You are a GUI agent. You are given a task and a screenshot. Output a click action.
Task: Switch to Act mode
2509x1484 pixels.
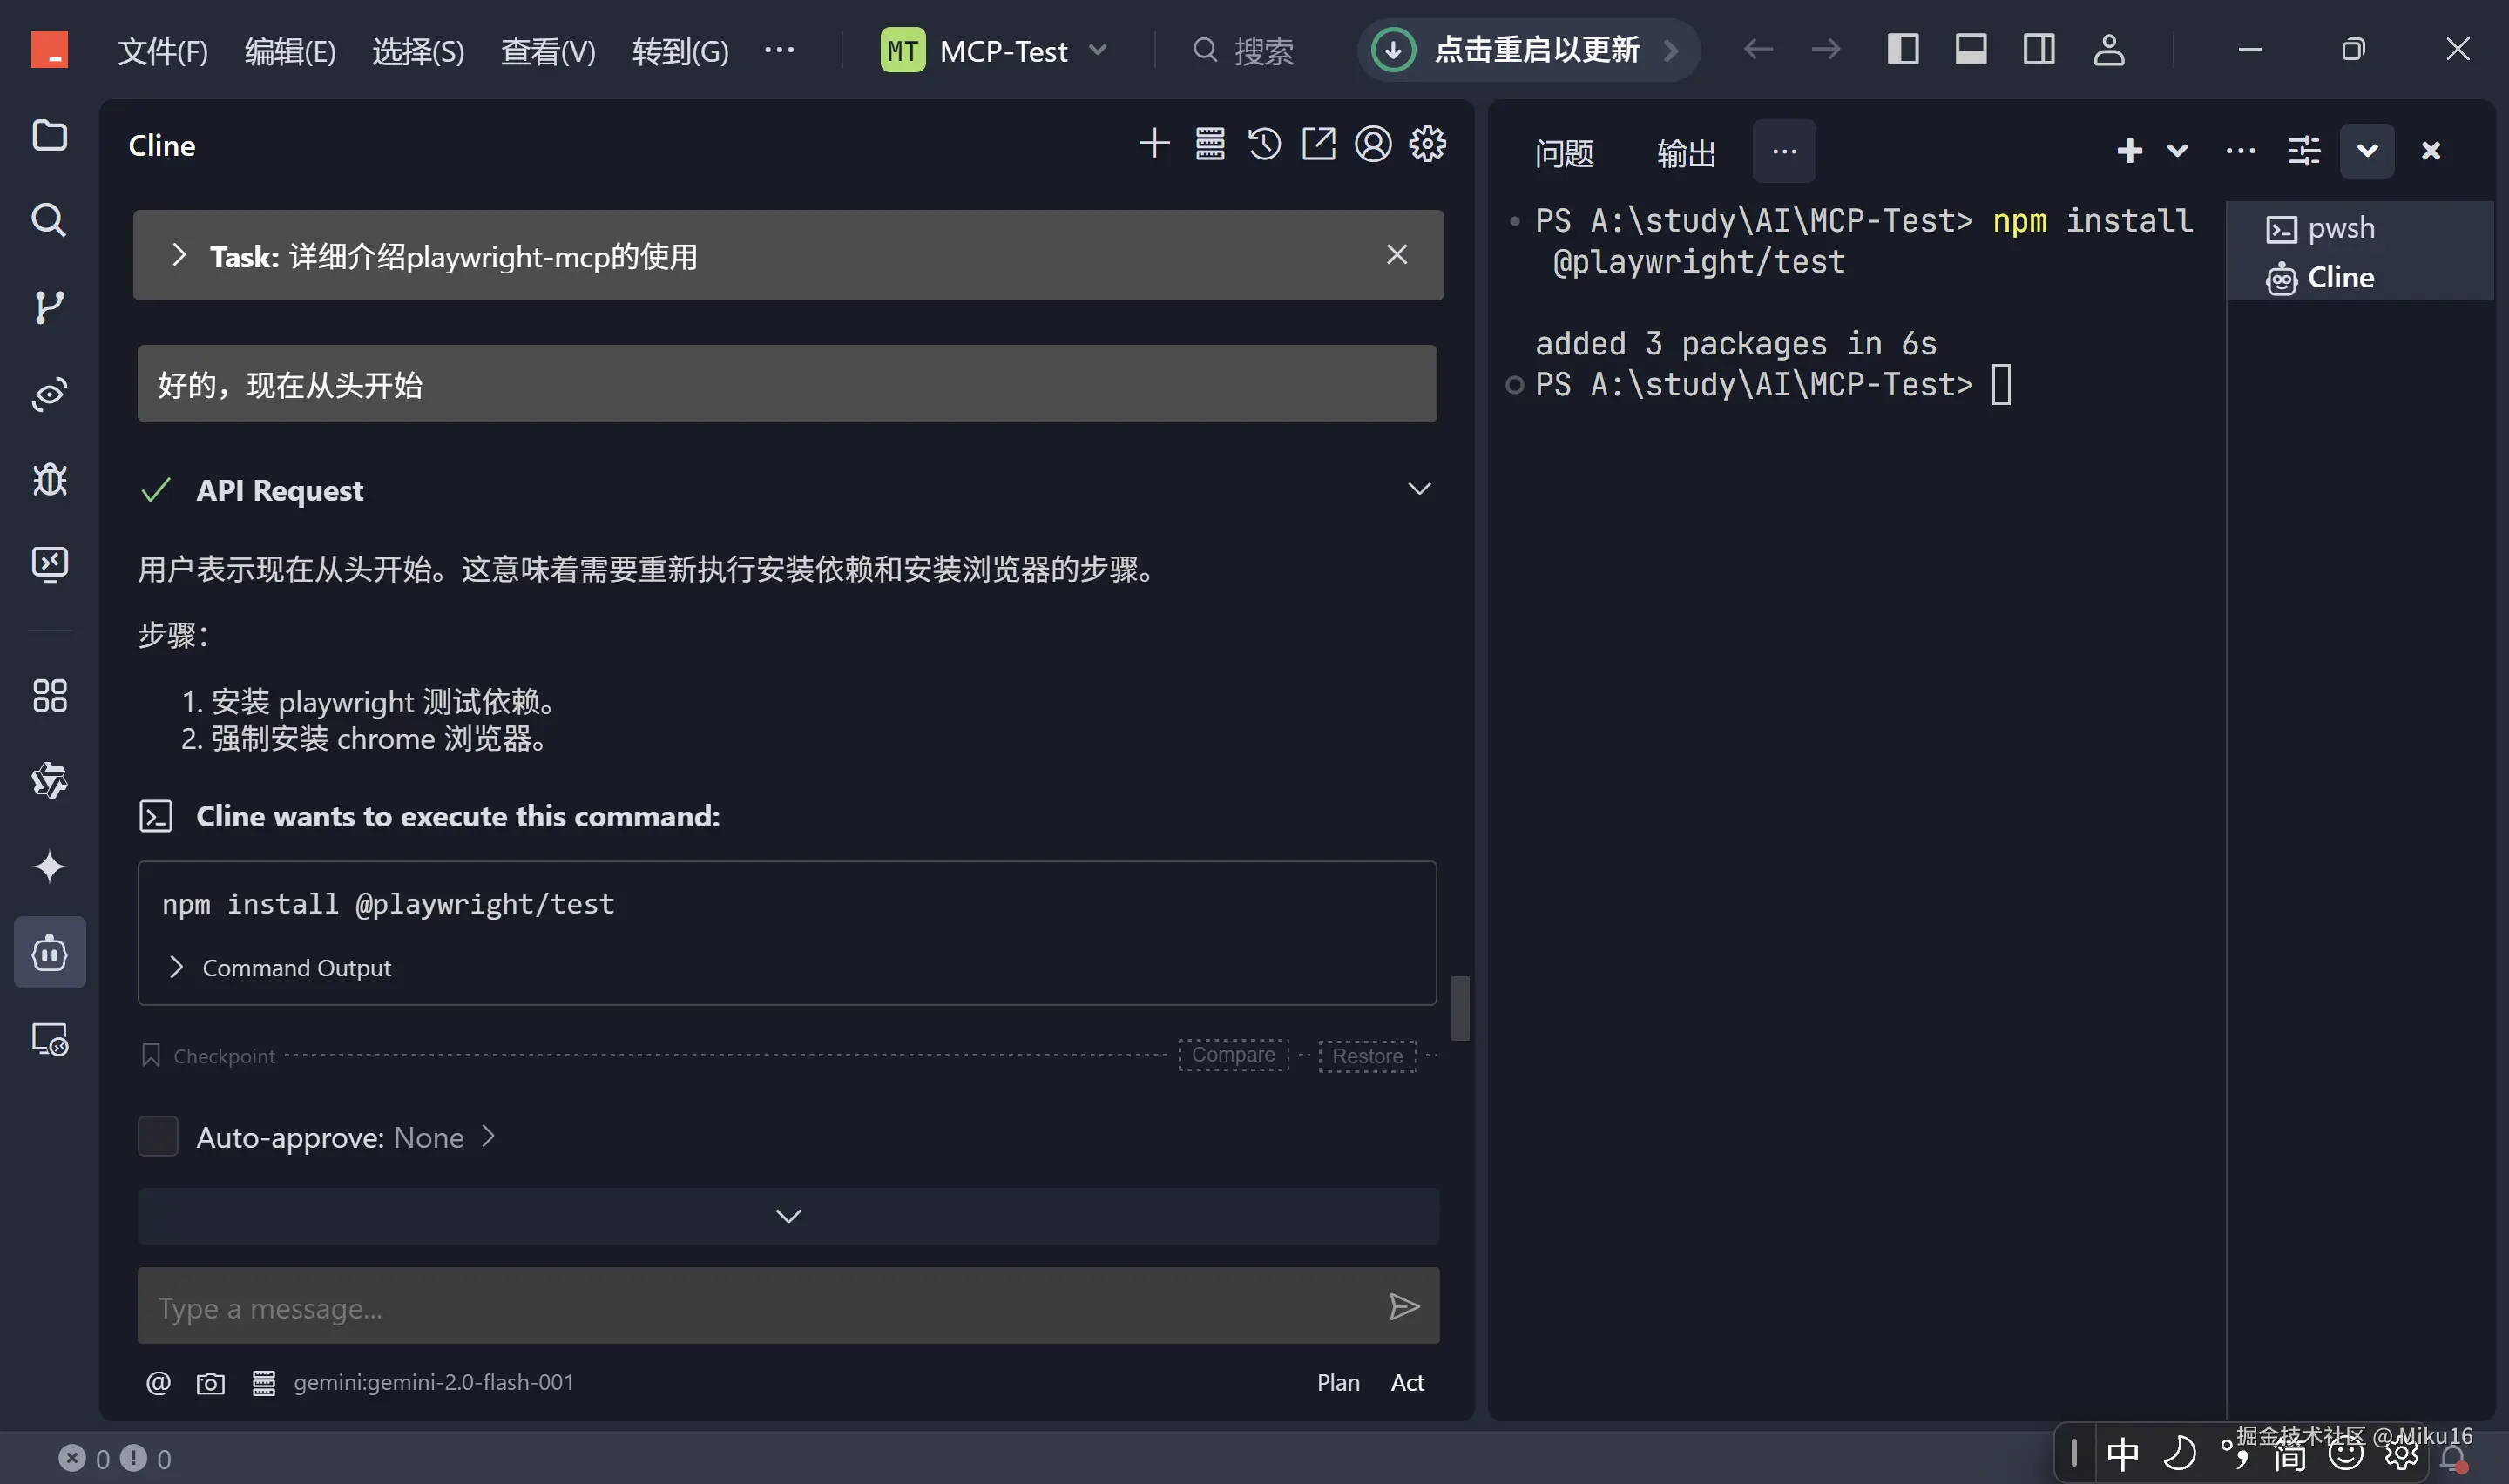click(1407, 1383)
